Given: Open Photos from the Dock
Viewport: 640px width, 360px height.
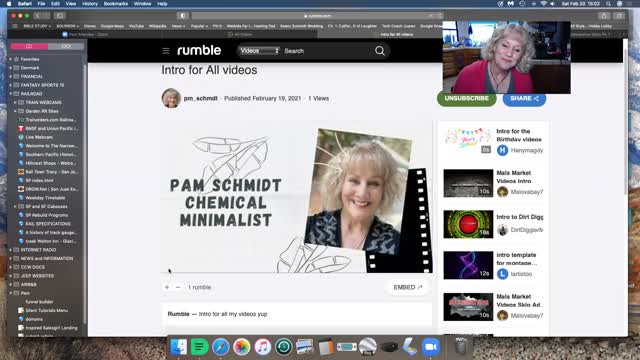Looking at the screenshot, I should (242, 347).
